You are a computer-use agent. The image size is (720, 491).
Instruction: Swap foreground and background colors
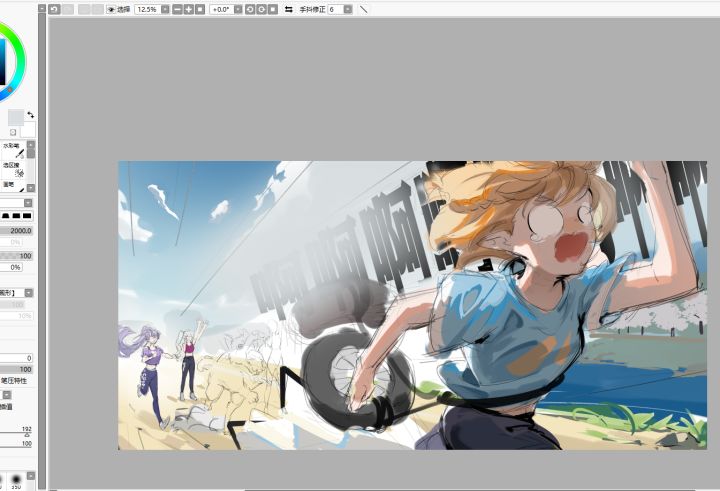coord(30,114)
